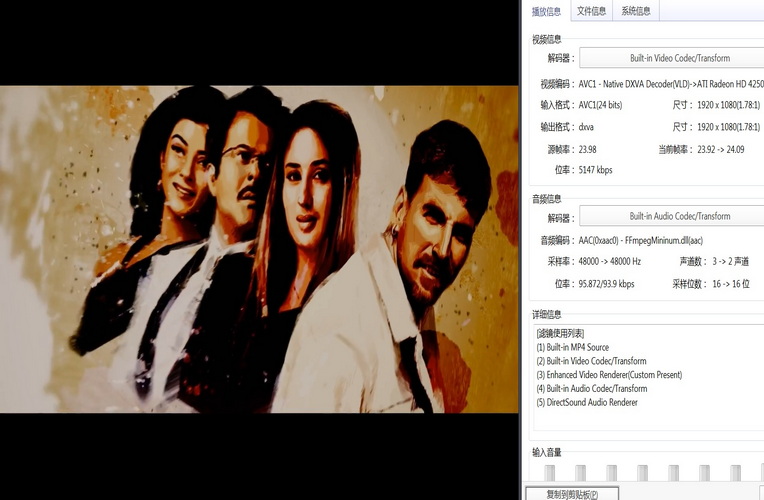Click the third input volume level bar
The image size is (764, 500).
[611, 472]
